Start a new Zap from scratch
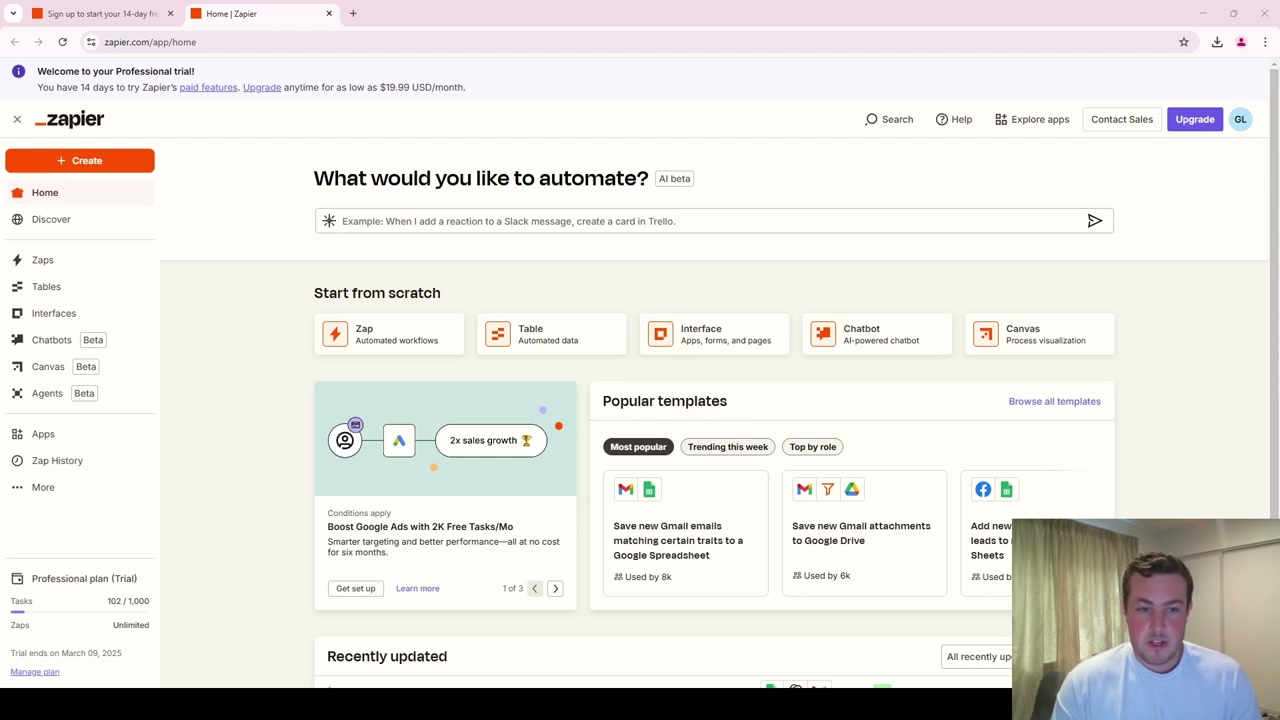Screen dimensions: 1280x720 click(388, 334)
